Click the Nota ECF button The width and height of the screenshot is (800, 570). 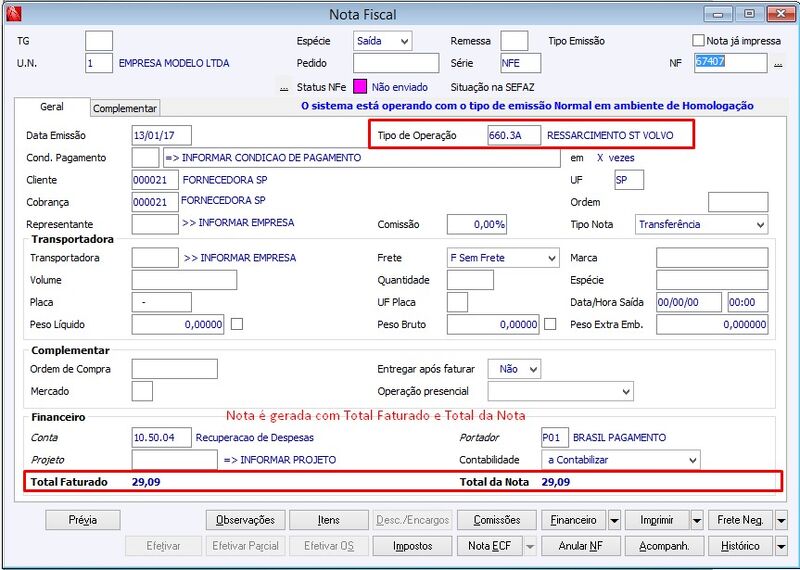[489, 546]
